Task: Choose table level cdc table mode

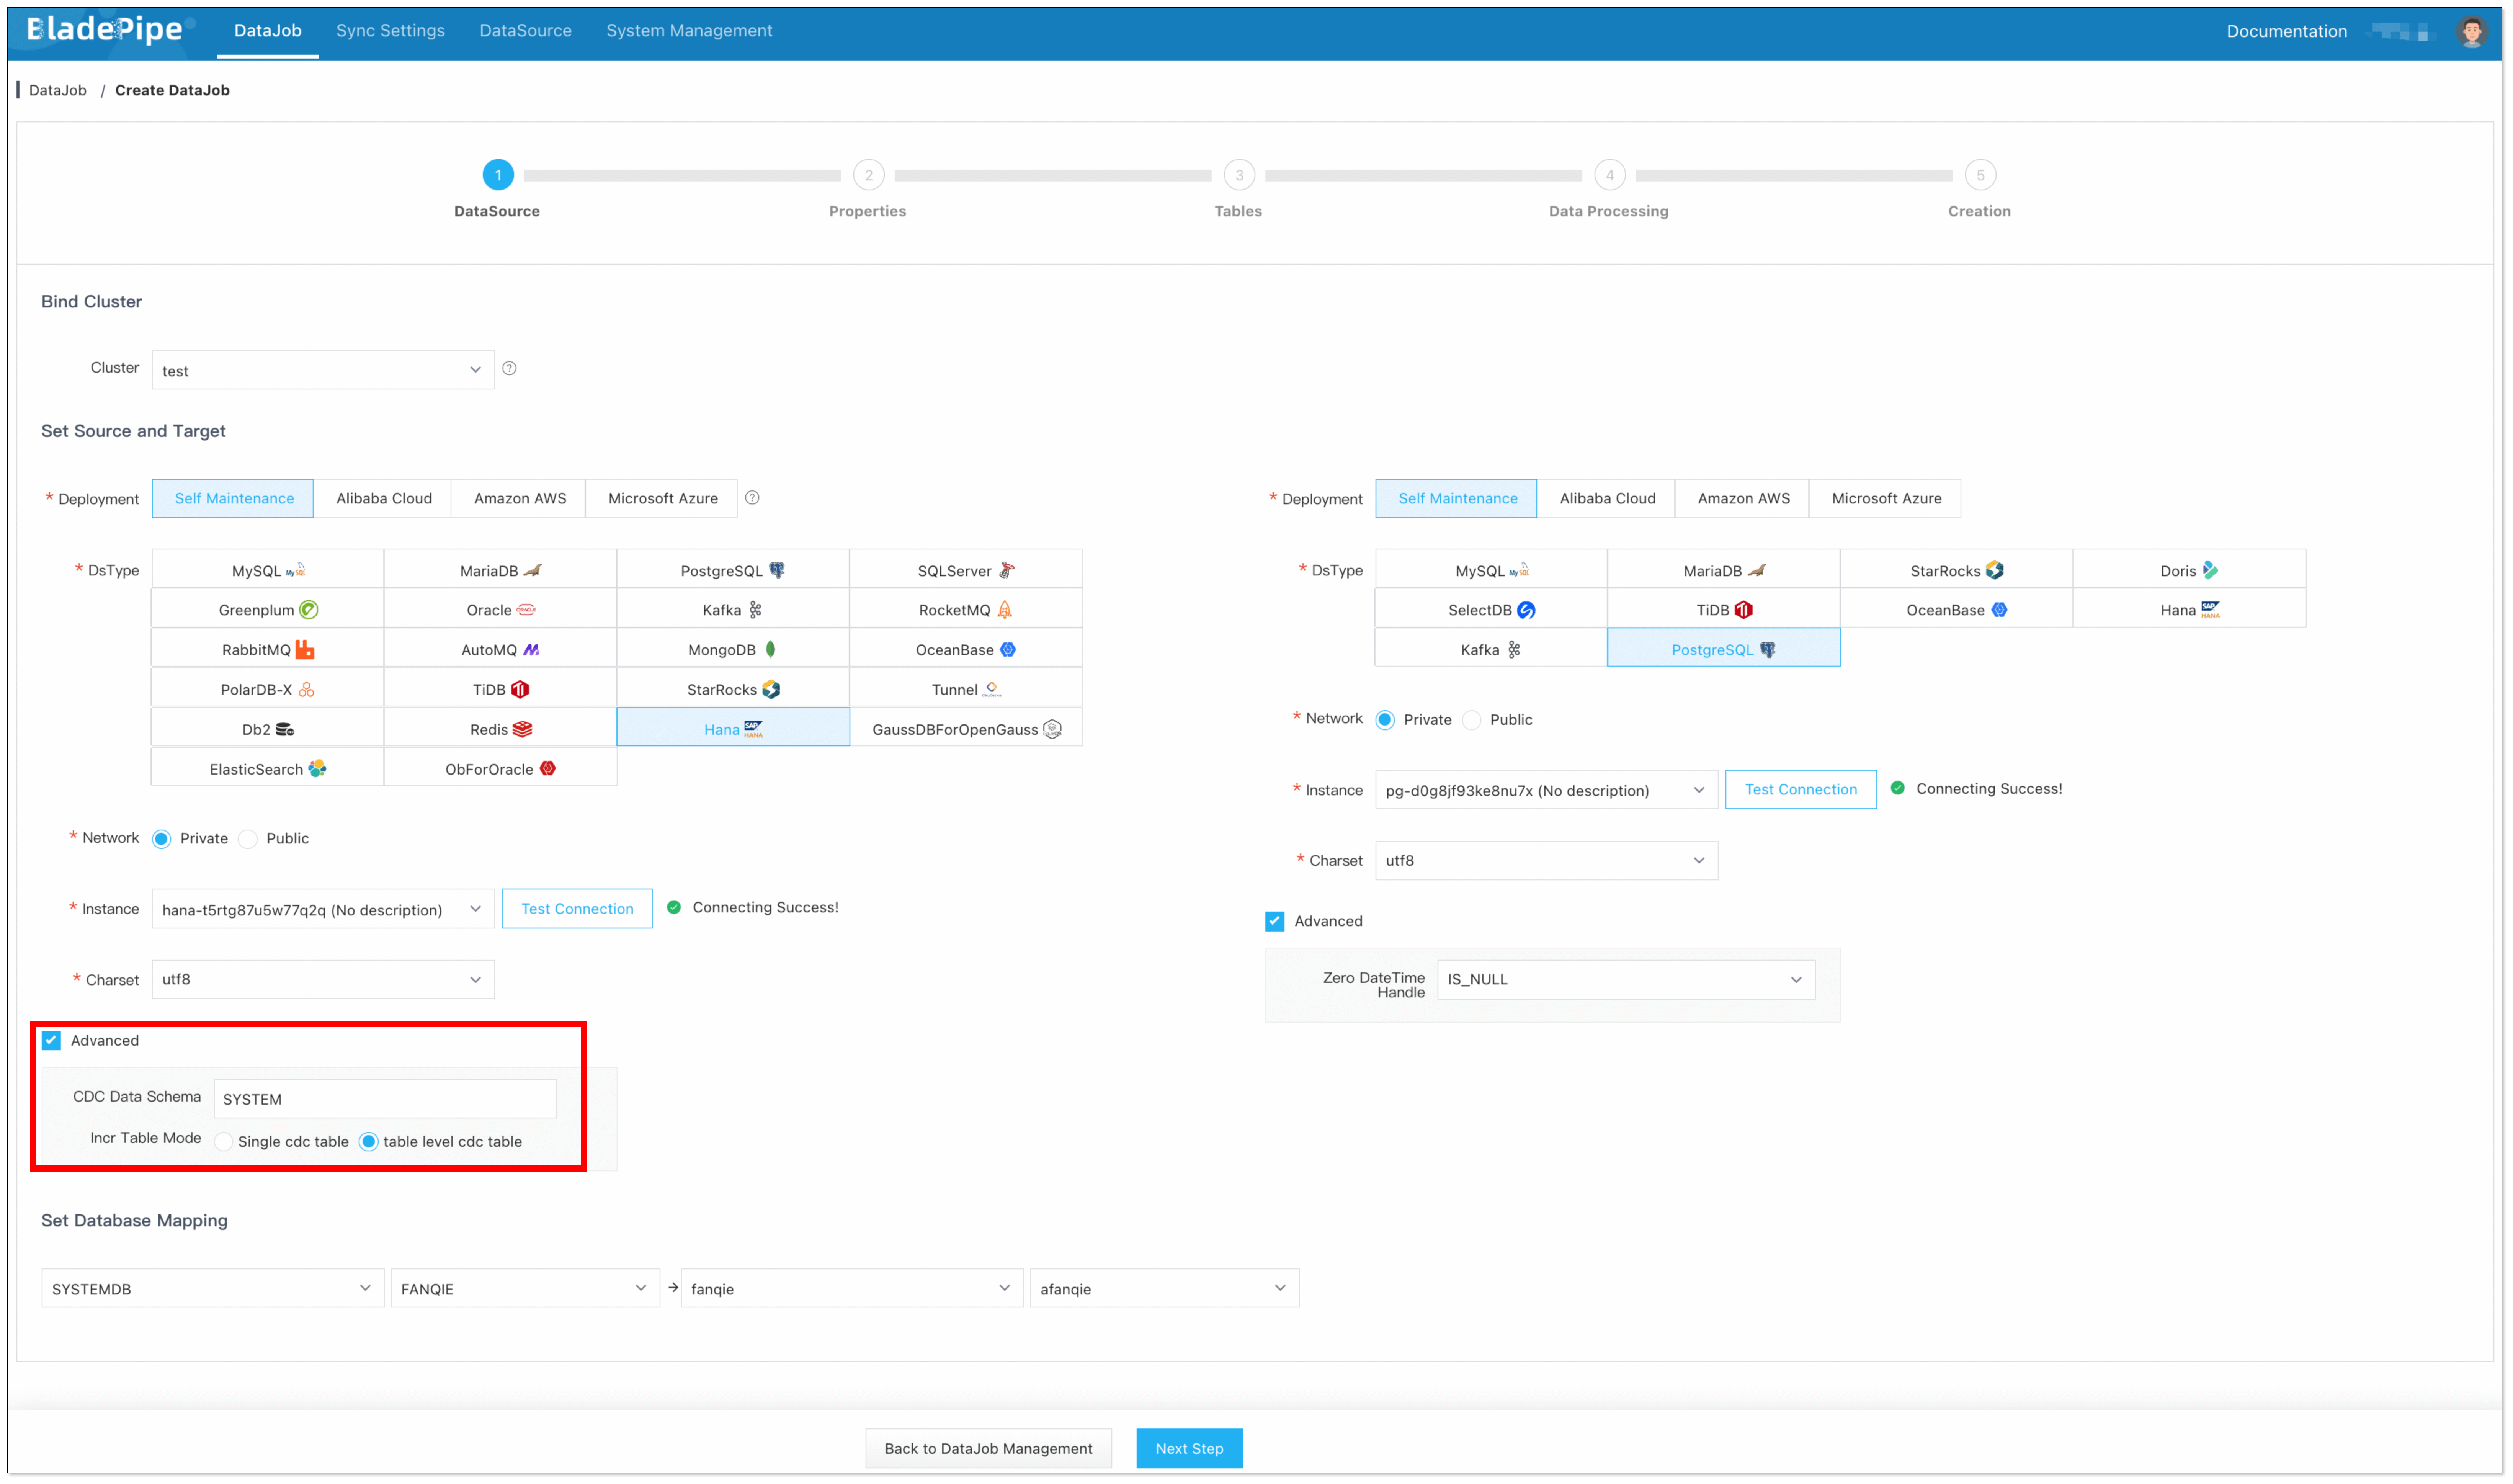Action: pyautogui.click(x=369, y=1142)
